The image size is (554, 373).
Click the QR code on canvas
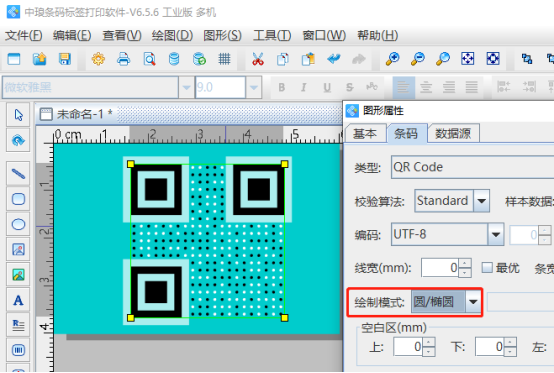(207, 241)
